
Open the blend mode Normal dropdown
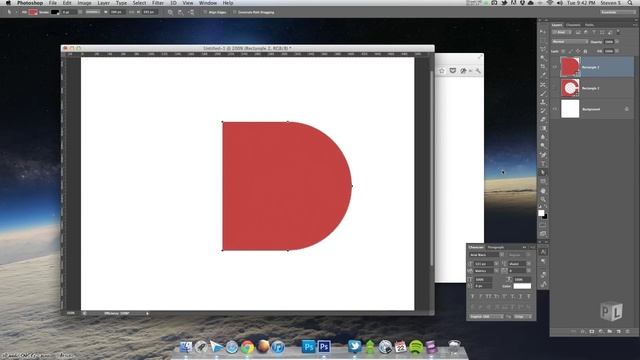click(x=570, y=42)
